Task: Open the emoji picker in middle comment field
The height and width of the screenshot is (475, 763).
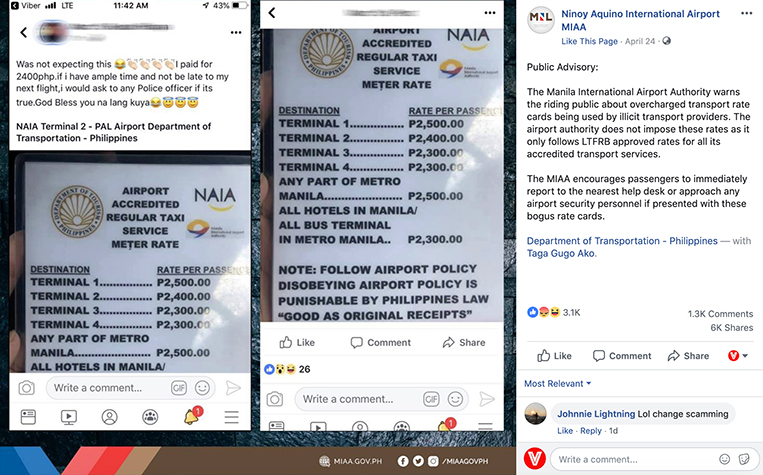Action: click(455, 399)
